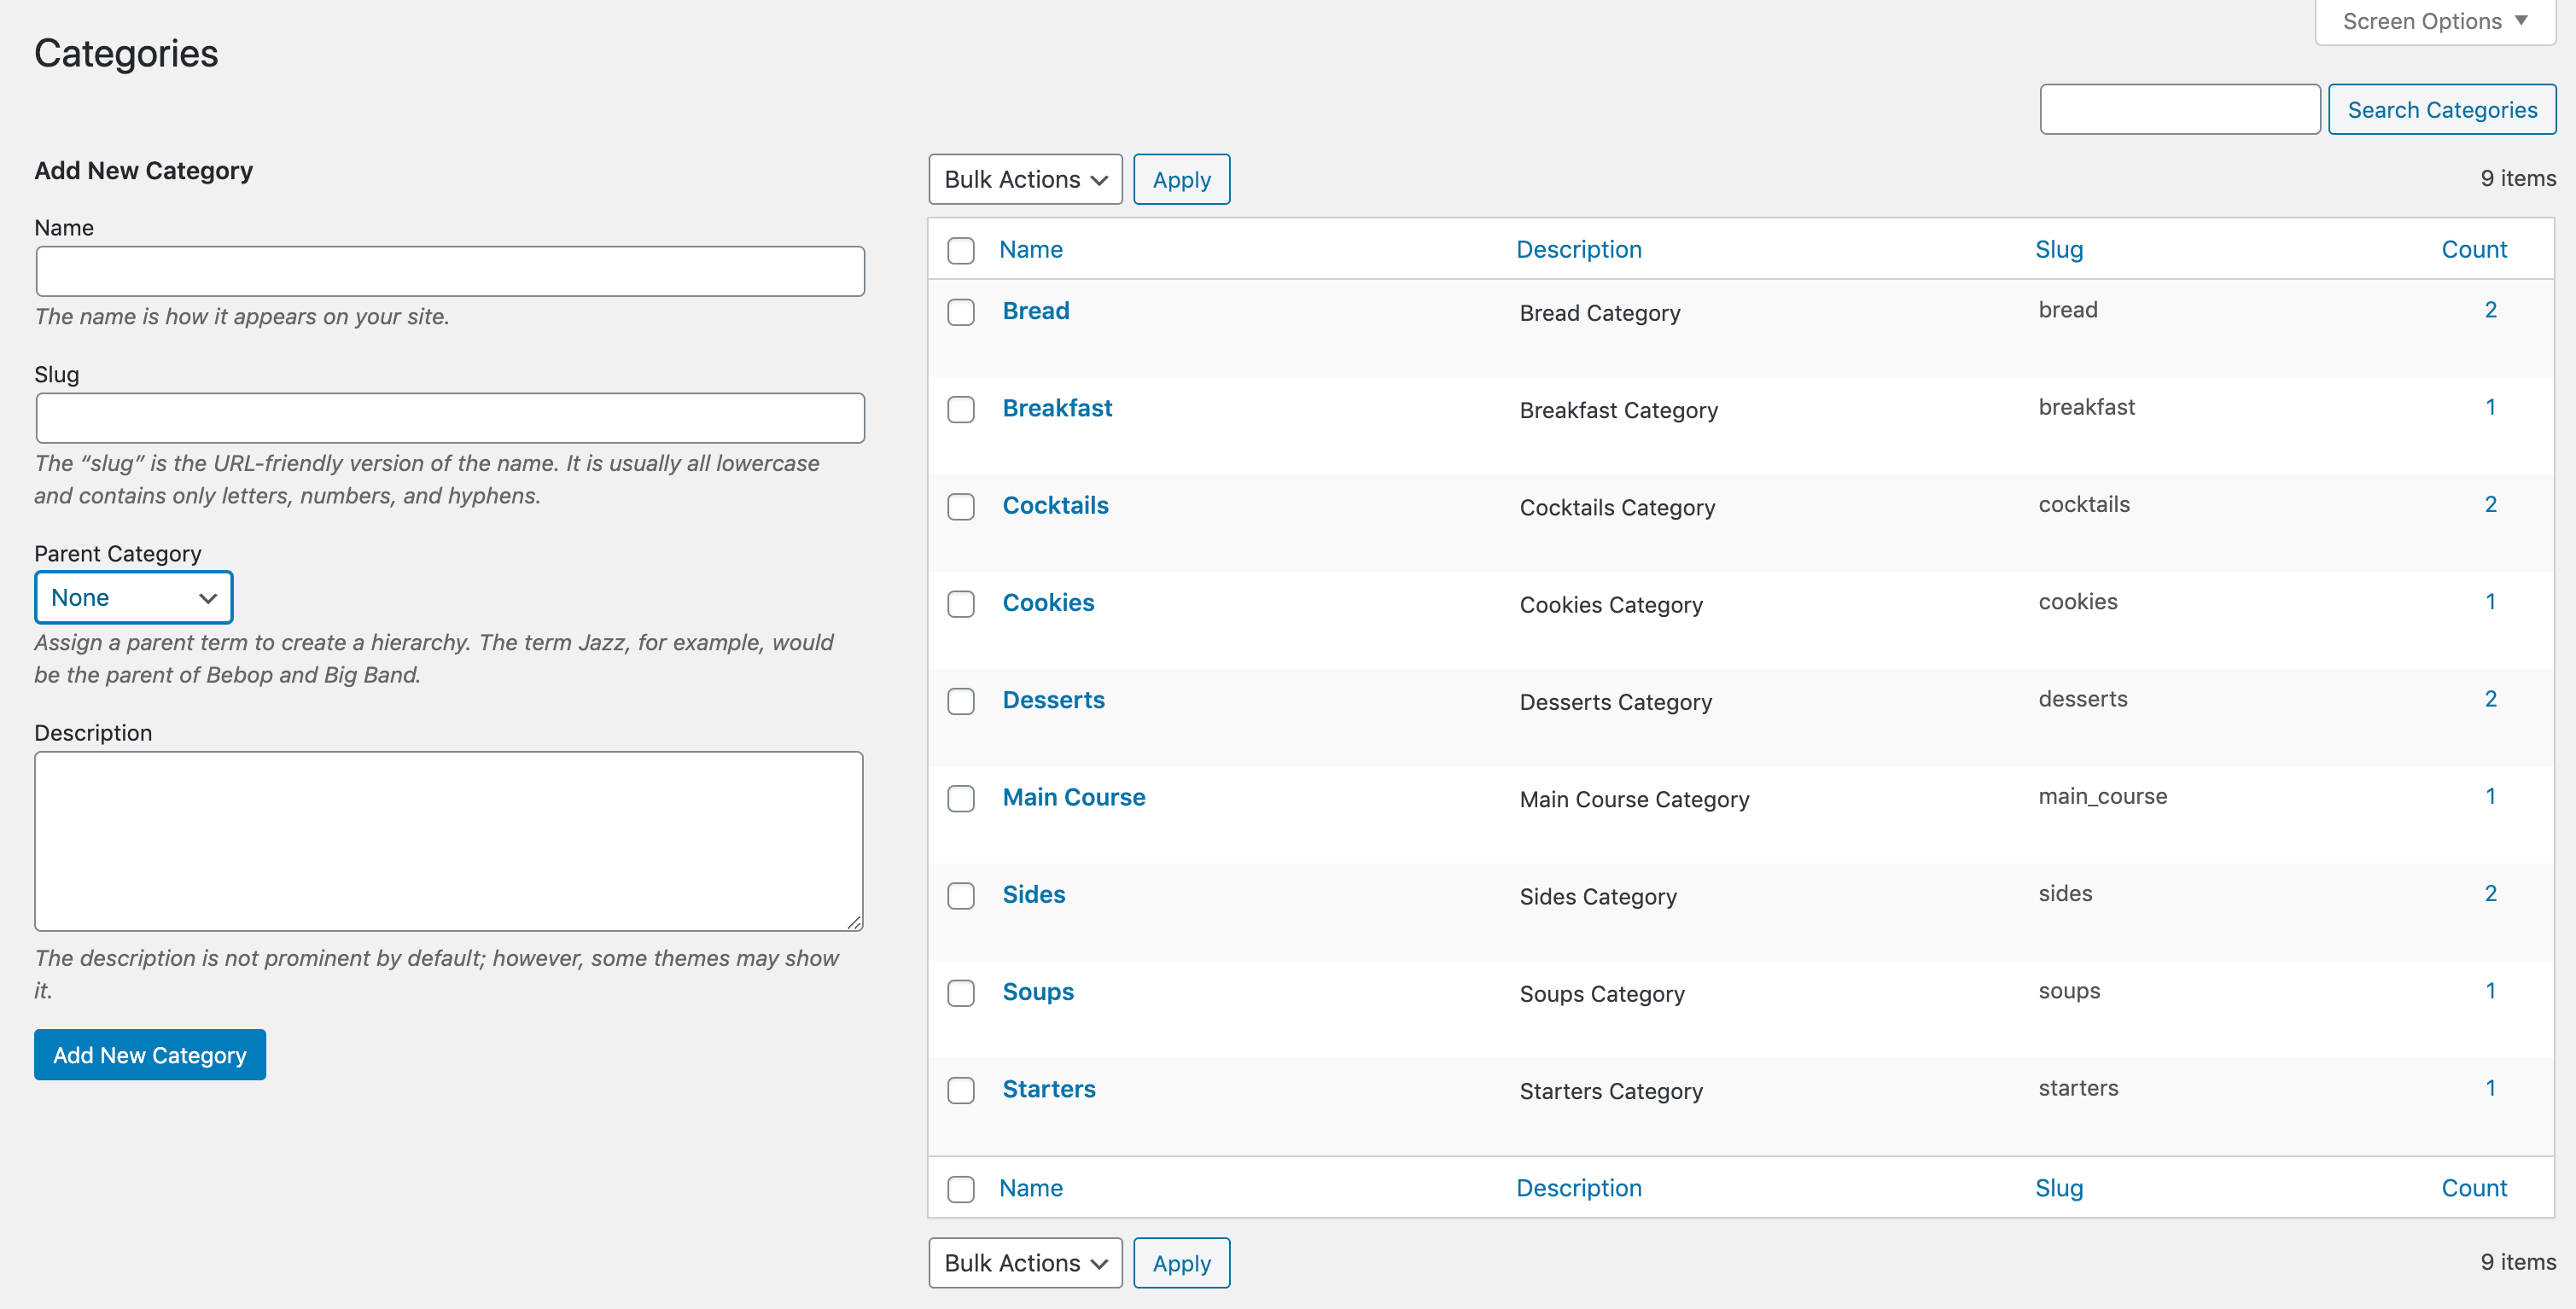Image resolution: width=2576 pixels, height=1309 pixels.
Task: Open the Soups category link
Action: pos(1037,992)
